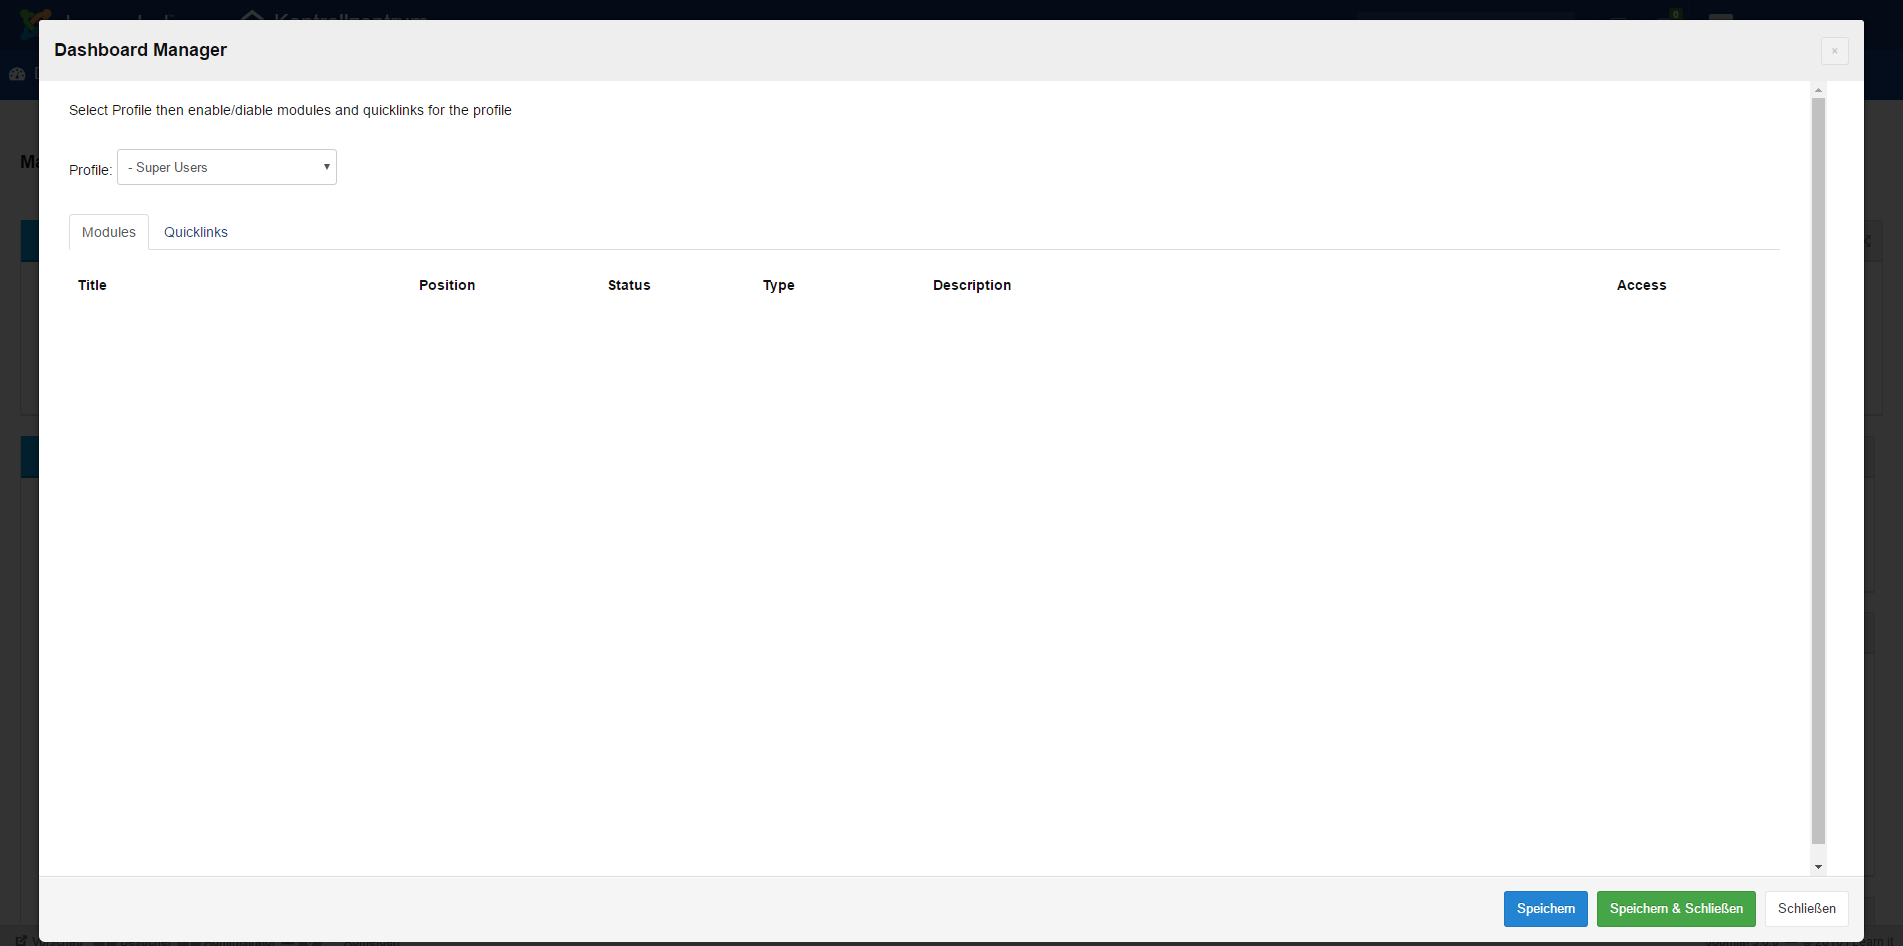Close the Dashboard Manager using the X icon

[x=1835, y=51]
